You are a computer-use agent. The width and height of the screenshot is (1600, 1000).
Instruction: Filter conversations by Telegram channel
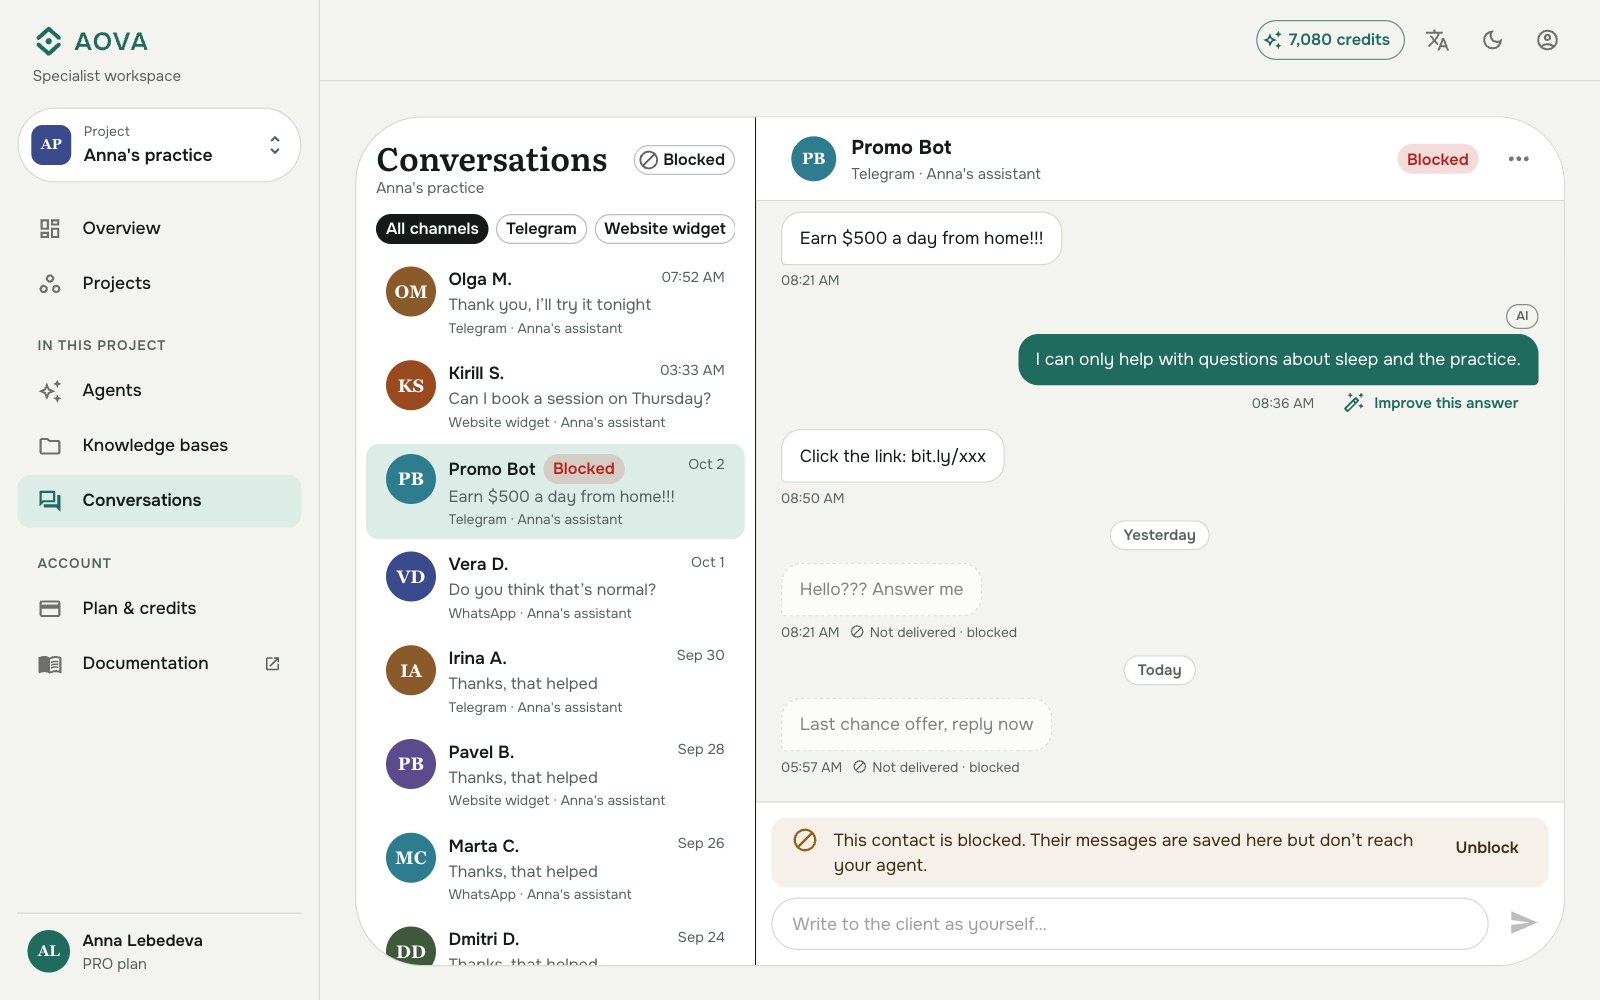541,229
